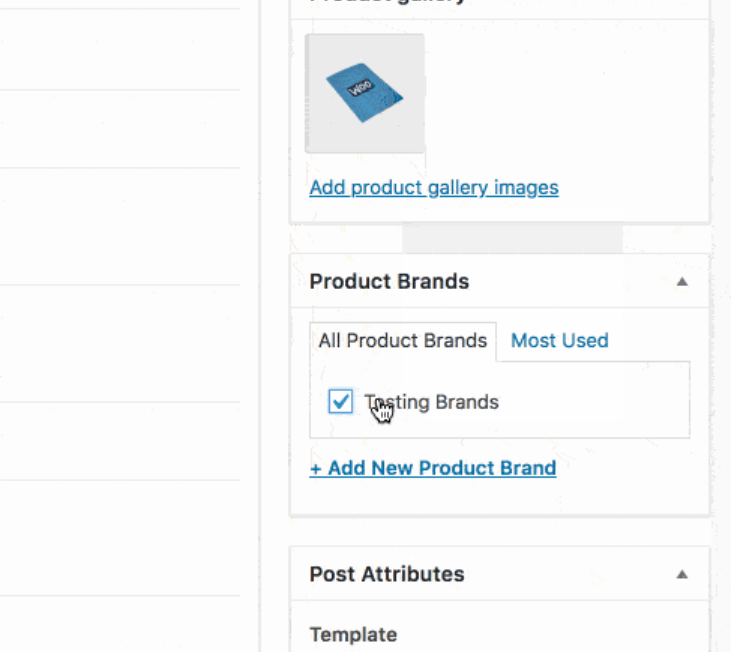Click the plus sign before Add New Product Brand
Image resolution: width=733 pixels, height=654 pixels.
coord(315,468)
